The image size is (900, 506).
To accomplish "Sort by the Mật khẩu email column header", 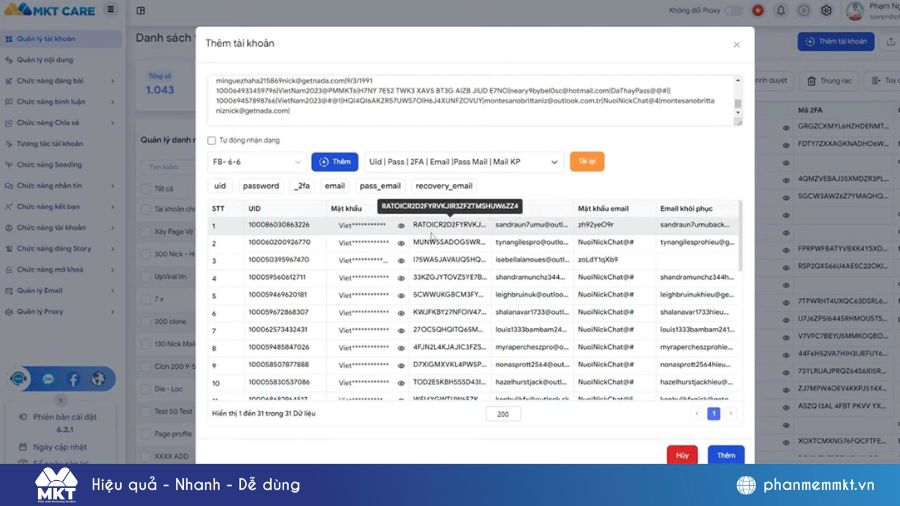I will click(603, 209).
